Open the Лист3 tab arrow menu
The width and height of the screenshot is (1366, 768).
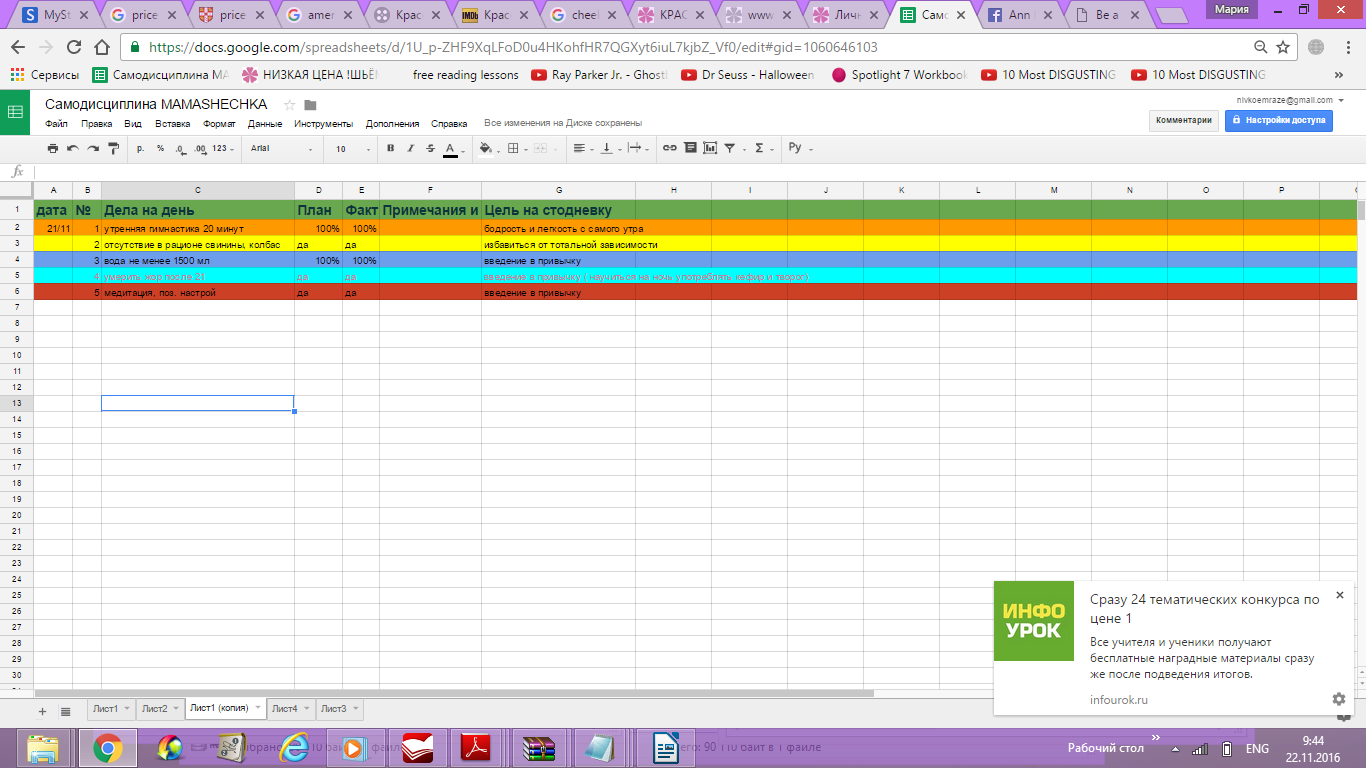coord(356,709)
